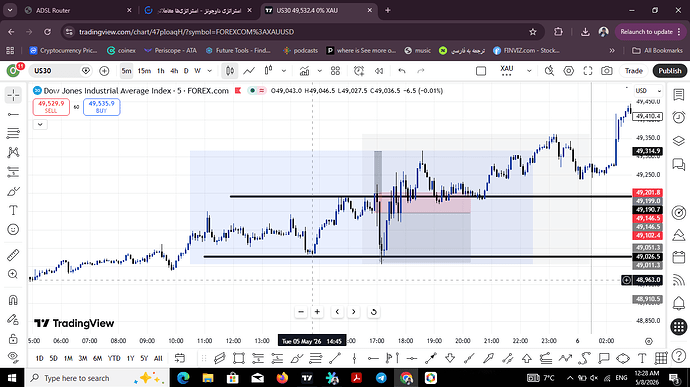
Task: Expand the collapsed indicator legend chevron
Action: point(40,125)
